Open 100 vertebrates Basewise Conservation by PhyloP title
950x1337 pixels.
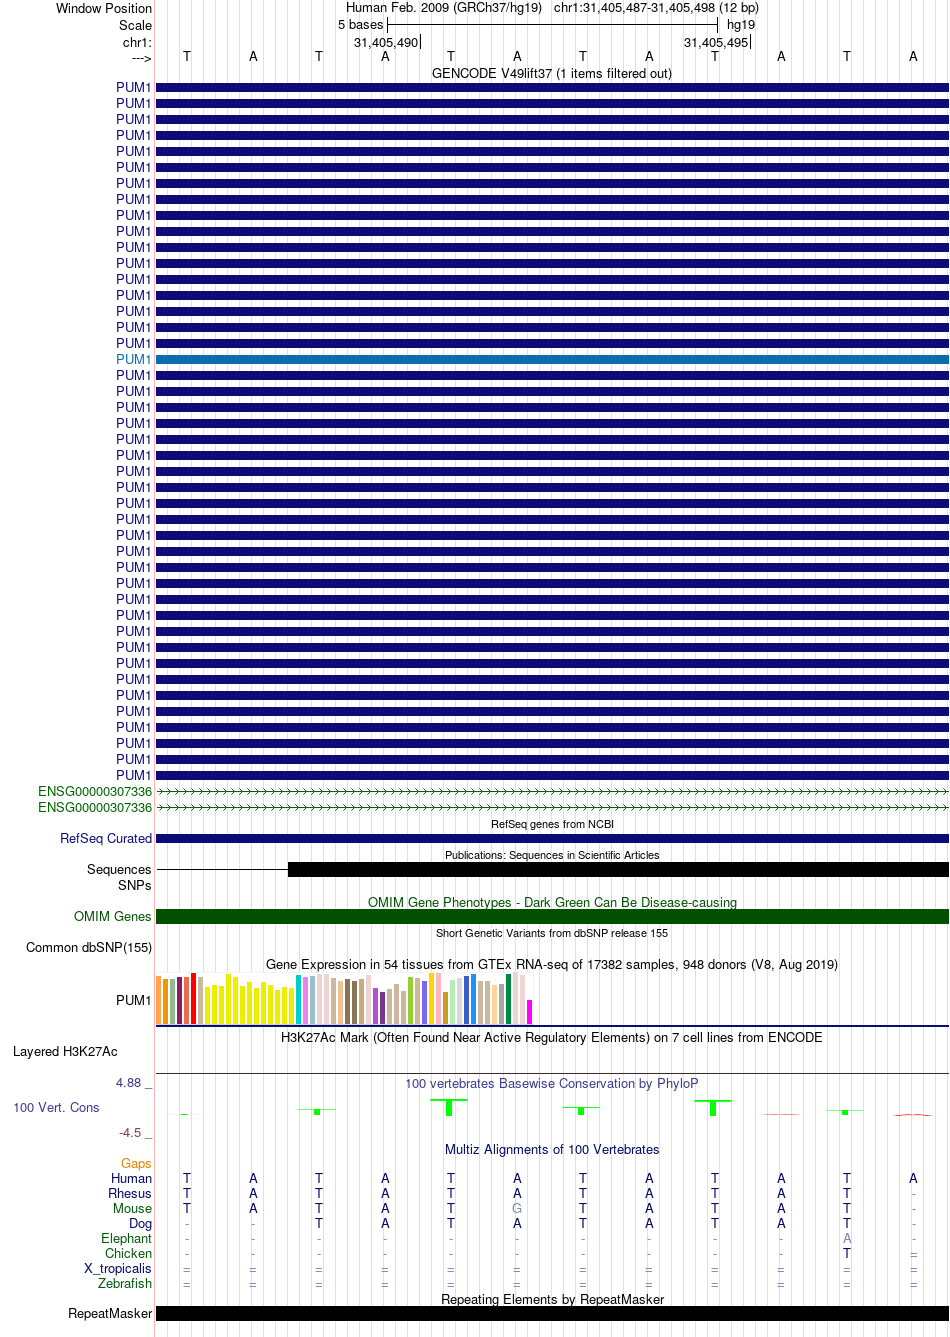552,1083
